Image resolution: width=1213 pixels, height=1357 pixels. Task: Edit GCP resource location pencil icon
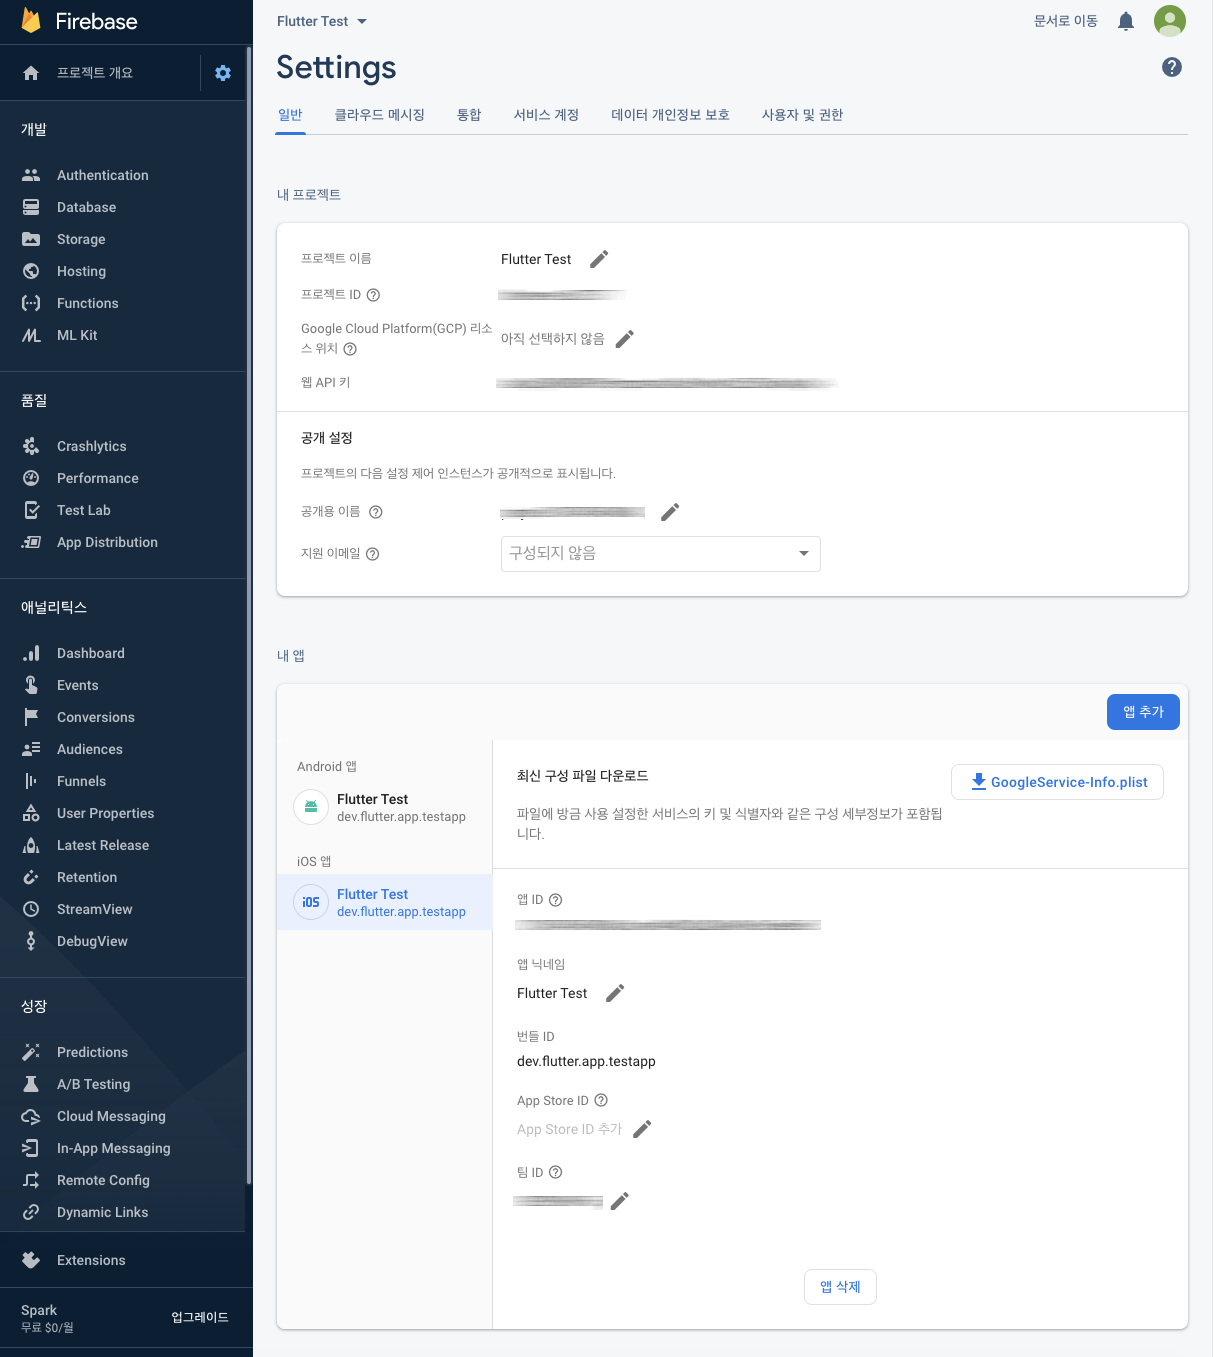(x=625, y=339)
